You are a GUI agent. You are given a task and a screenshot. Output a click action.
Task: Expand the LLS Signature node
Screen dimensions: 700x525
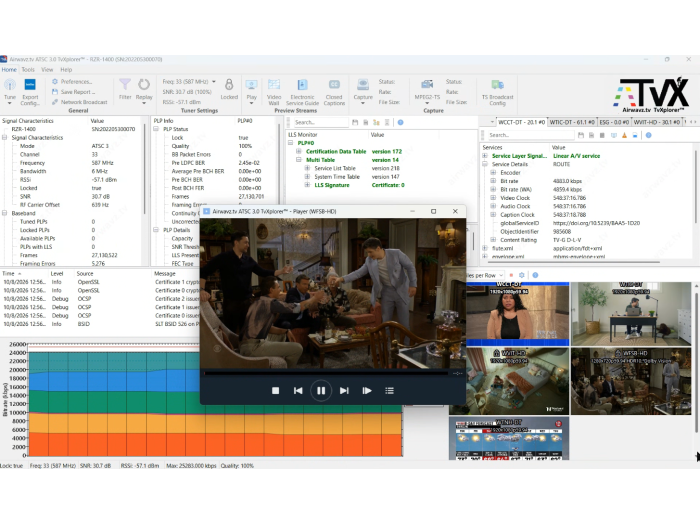[307, 185]
